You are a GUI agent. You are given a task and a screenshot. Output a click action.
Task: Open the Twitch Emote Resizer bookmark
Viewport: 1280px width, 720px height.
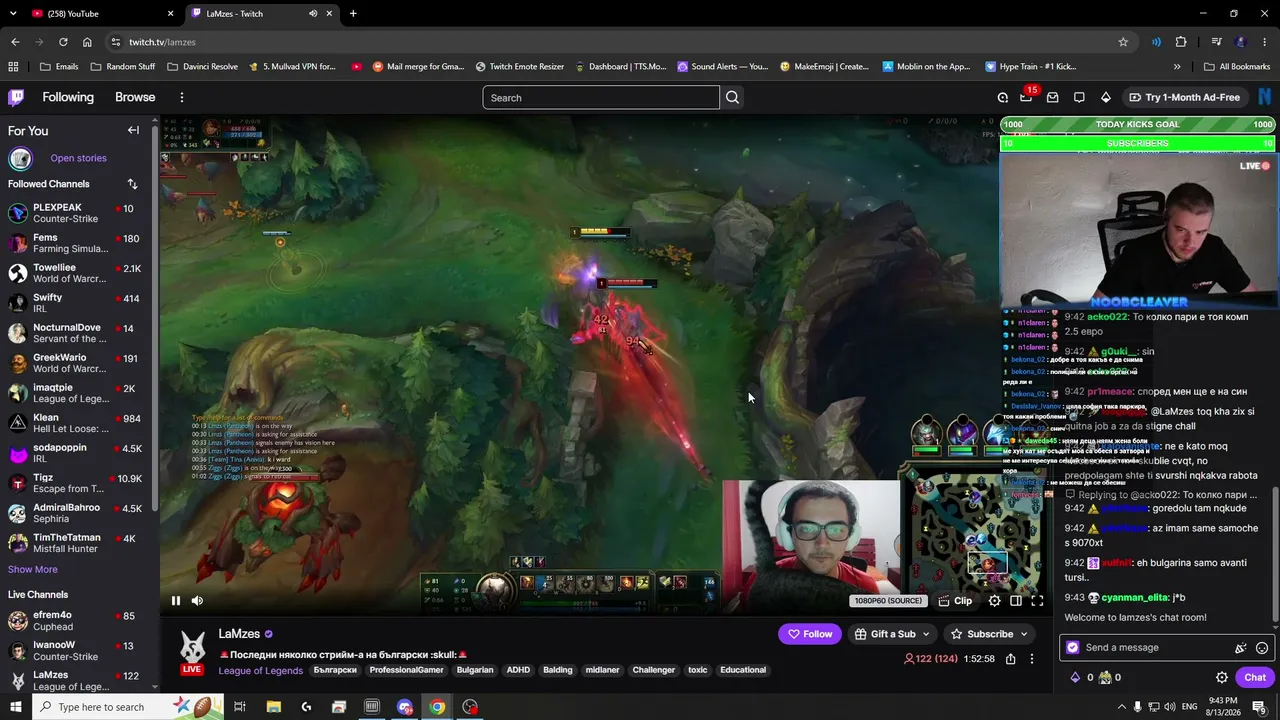coord(520,67)
